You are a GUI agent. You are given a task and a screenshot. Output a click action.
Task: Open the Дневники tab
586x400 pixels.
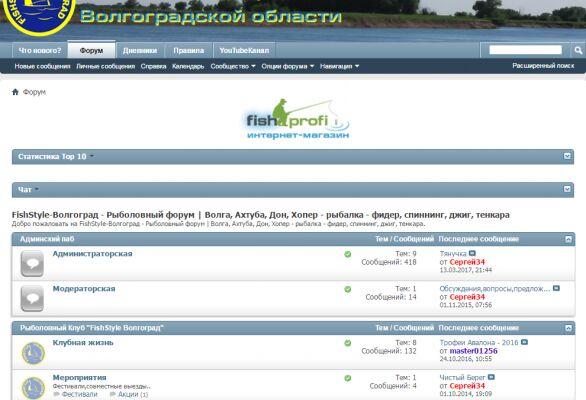(140, 50)
